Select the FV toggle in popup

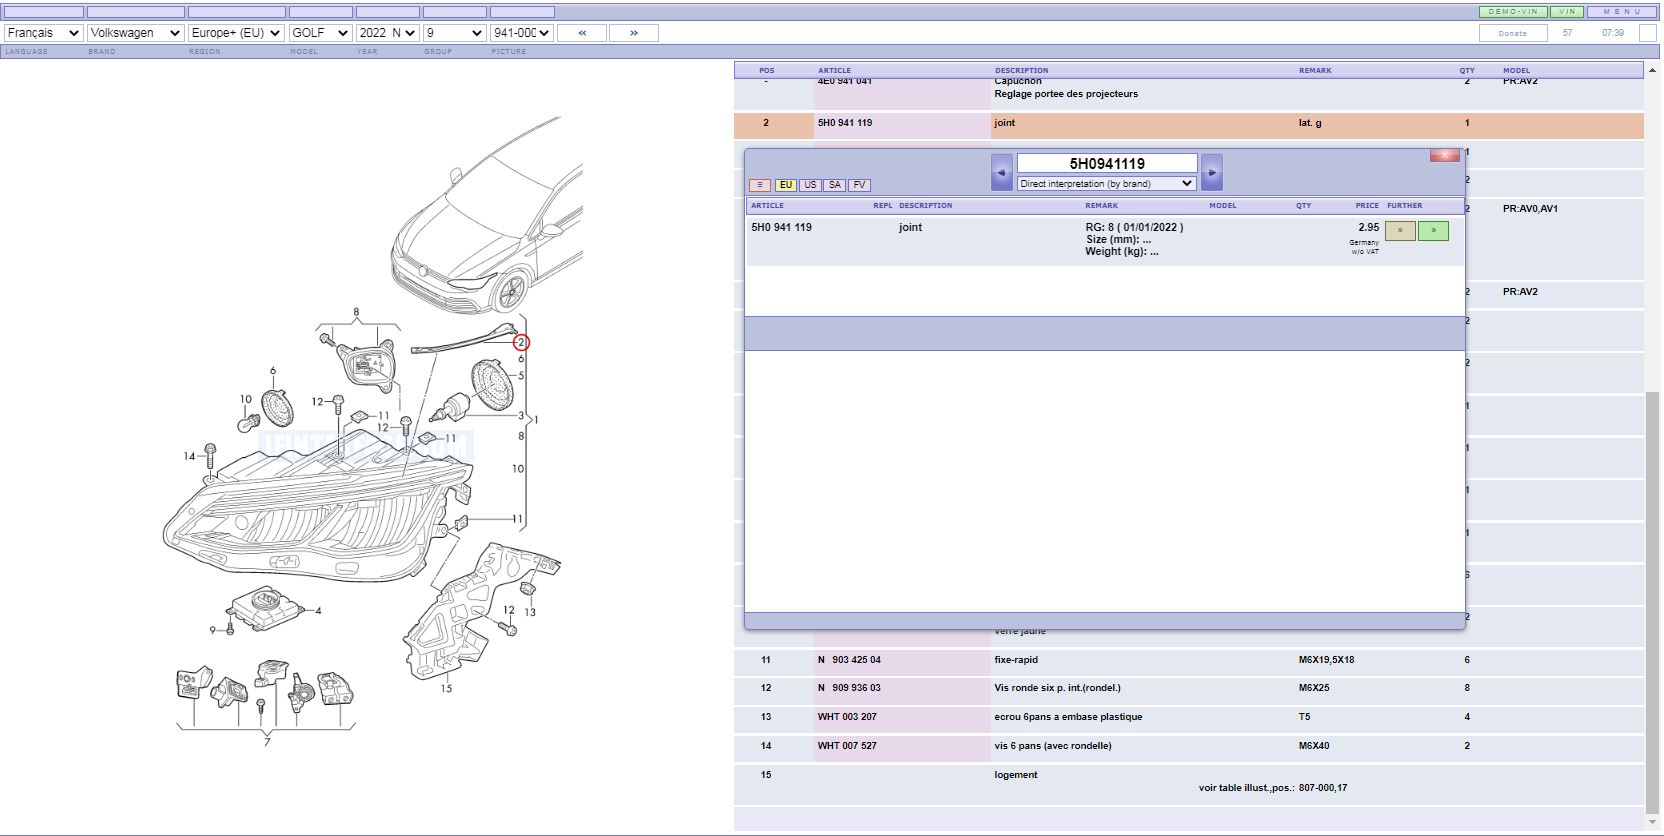(x=859, y=185)
